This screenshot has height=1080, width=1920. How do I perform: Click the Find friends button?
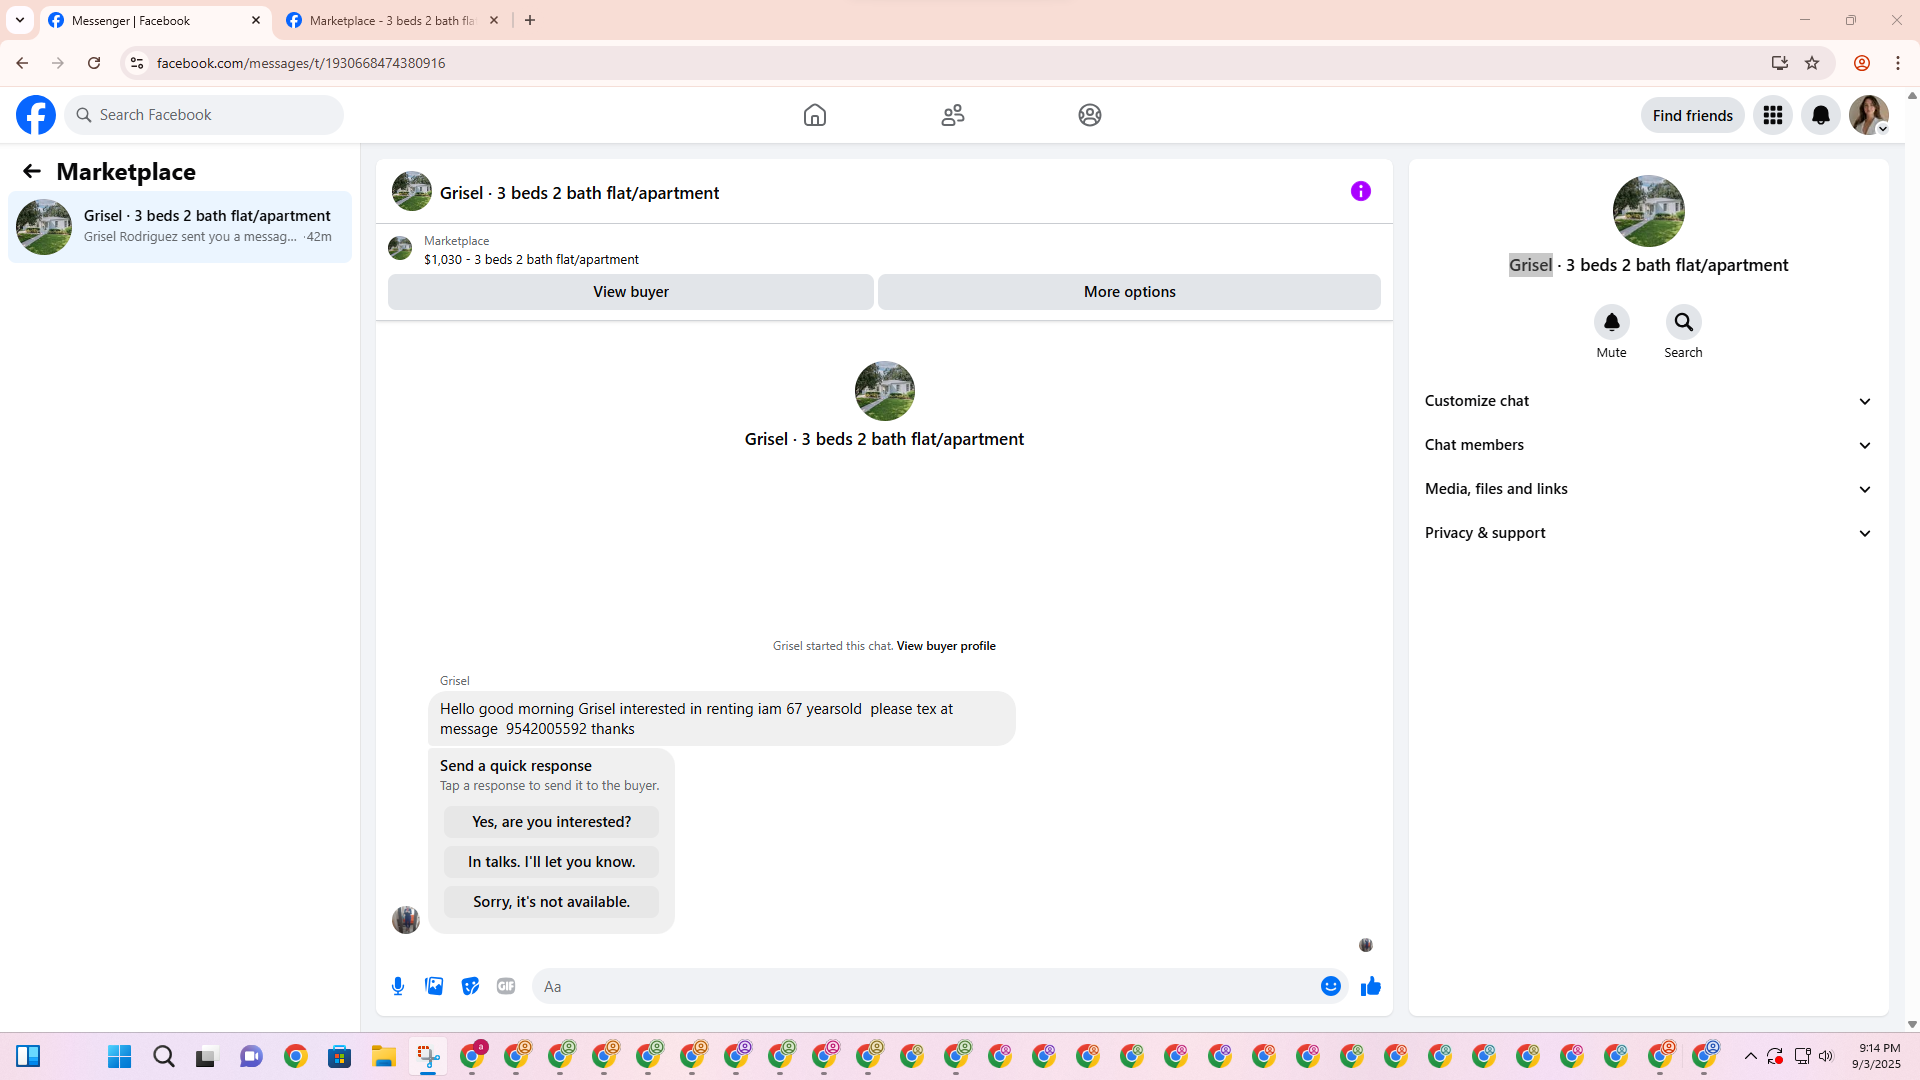1693,115
